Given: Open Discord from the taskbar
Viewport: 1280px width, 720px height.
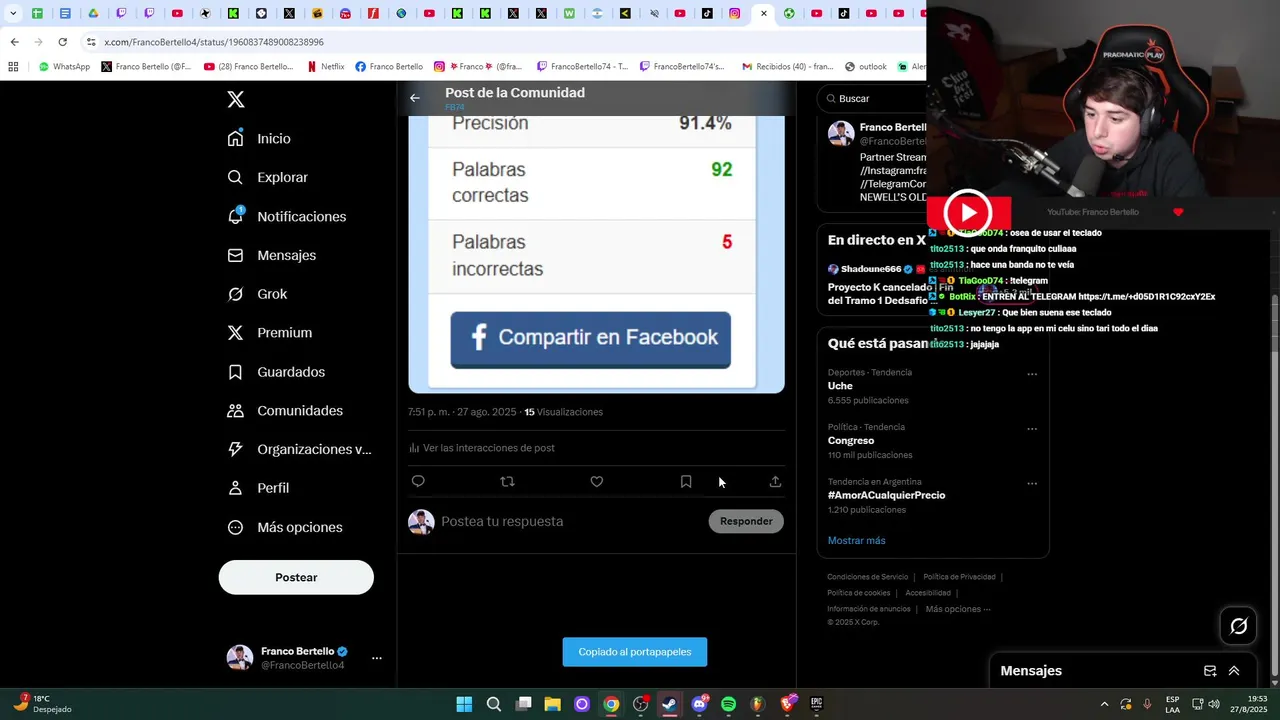Looking at the screenshot, I should (x=699, y=704).
